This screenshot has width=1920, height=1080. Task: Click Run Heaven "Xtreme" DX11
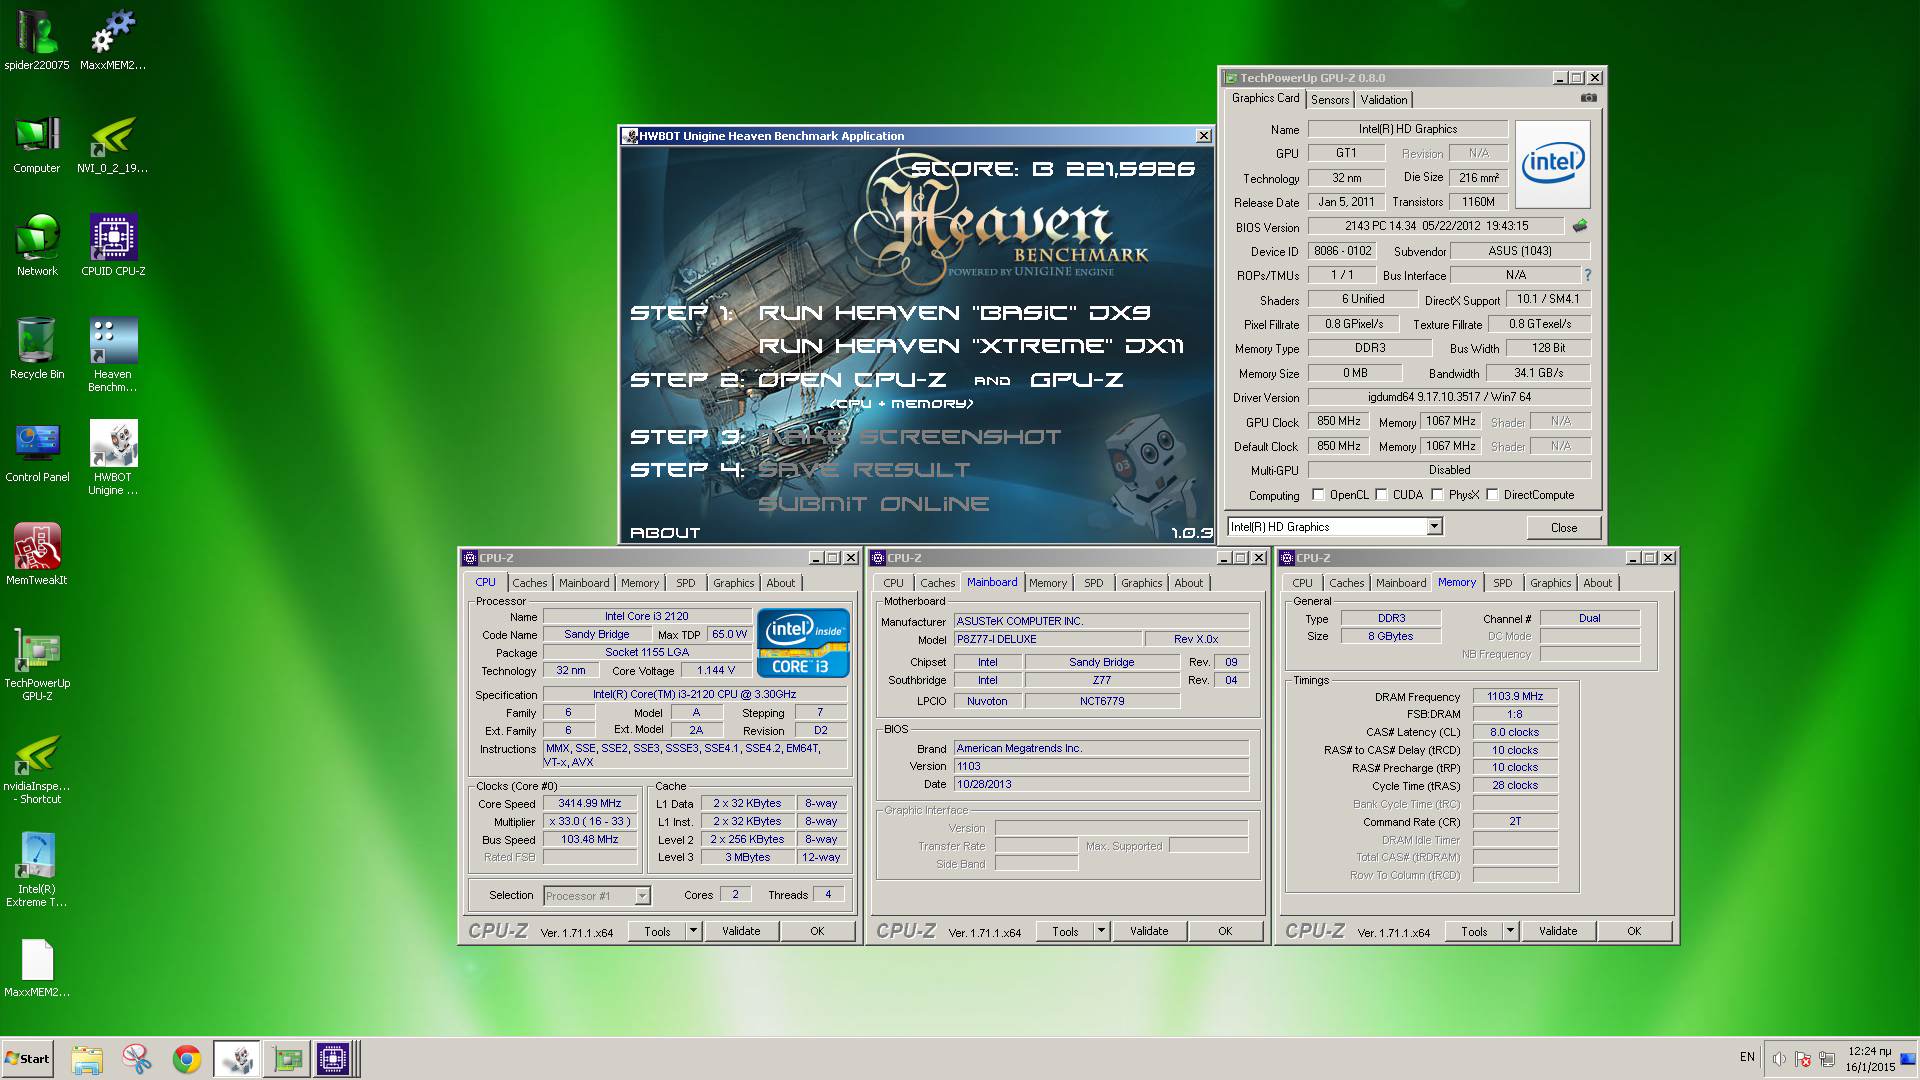click(x=971, y=346)
